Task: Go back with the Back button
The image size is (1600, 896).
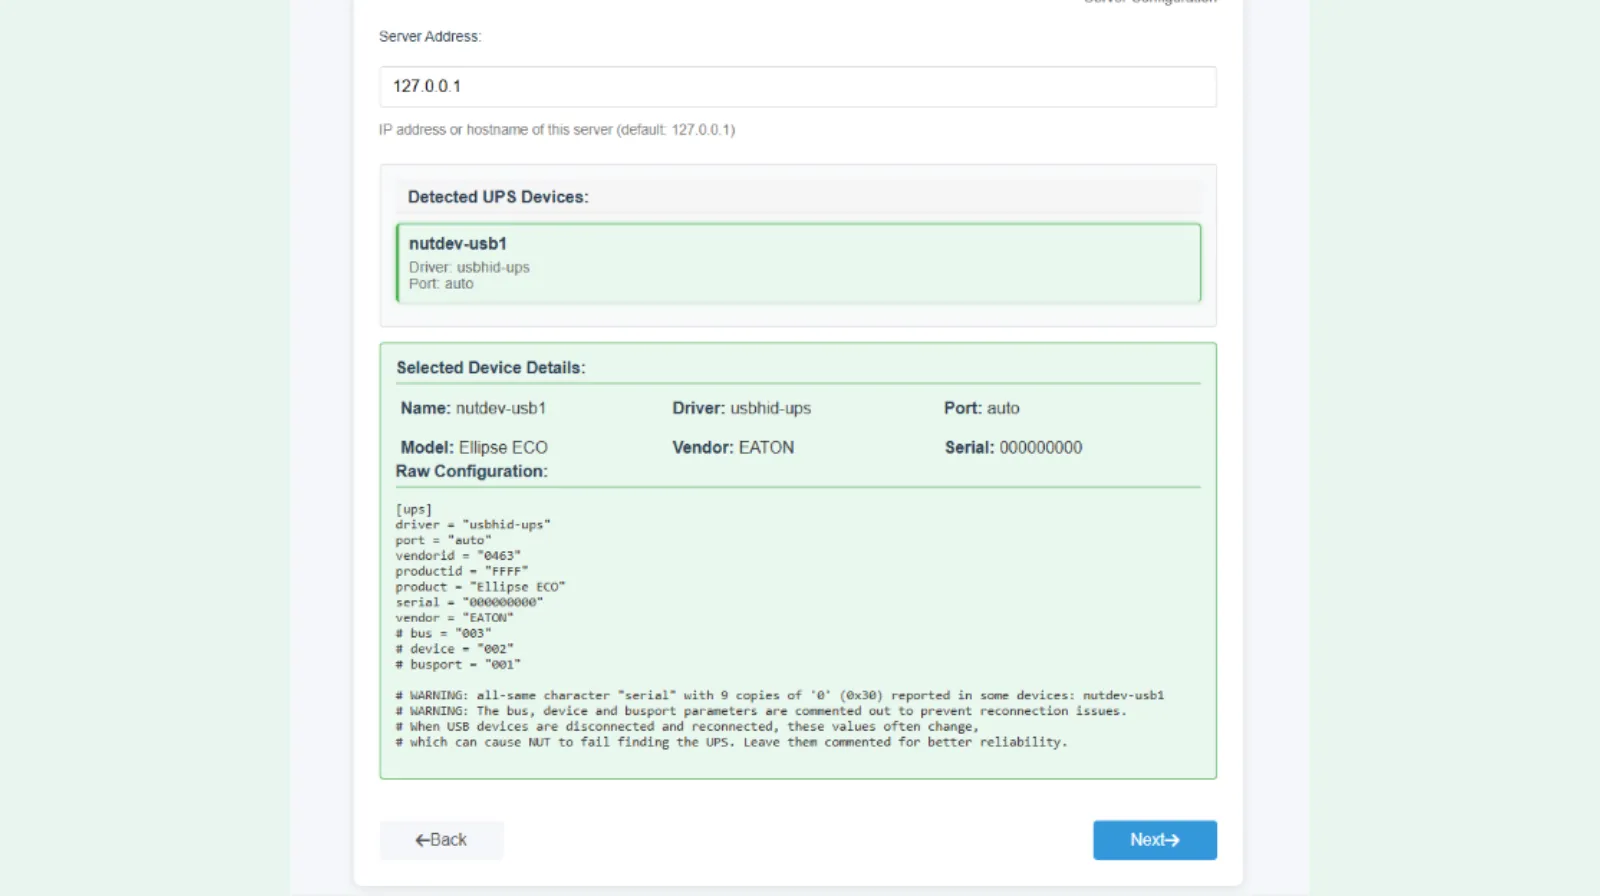Action: click(441, 840)
